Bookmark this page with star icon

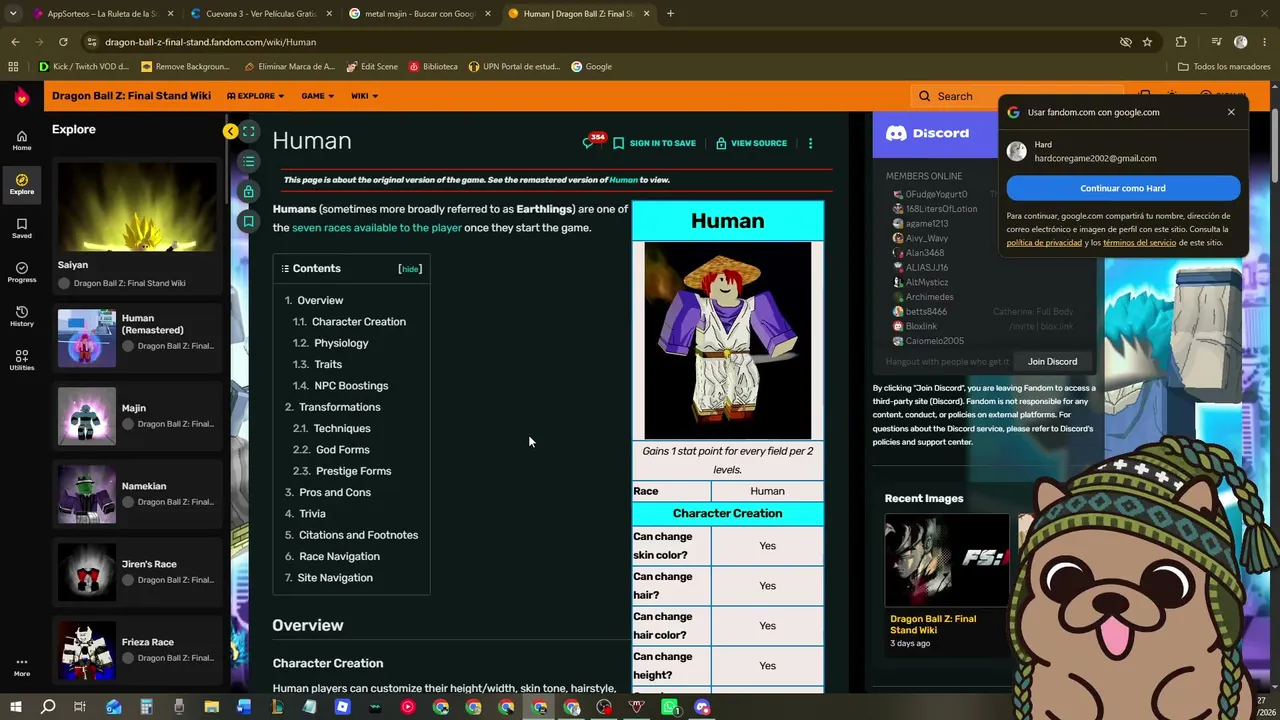coord(1147,42)
